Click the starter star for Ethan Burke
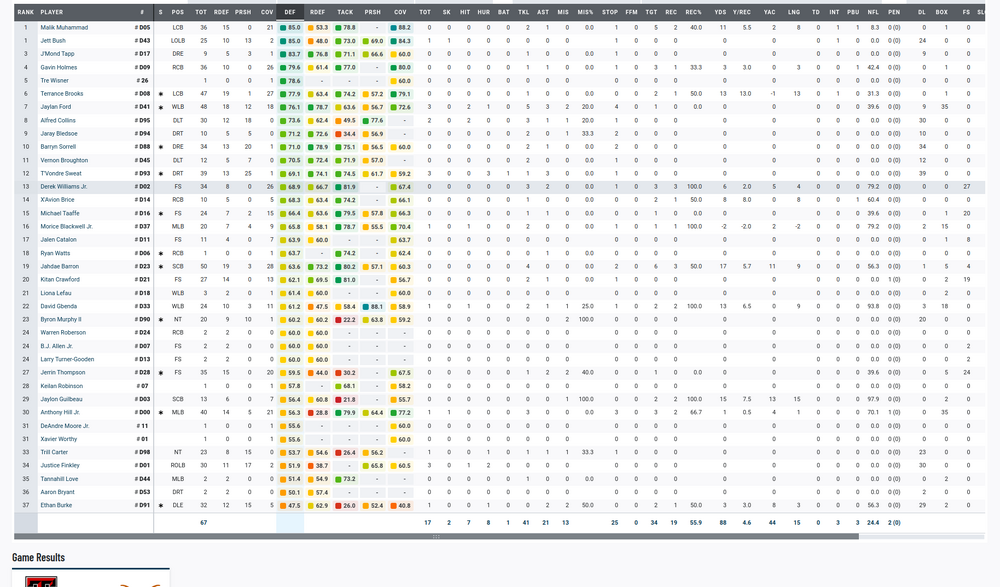The image size is (1000, 587). [161, 505]
